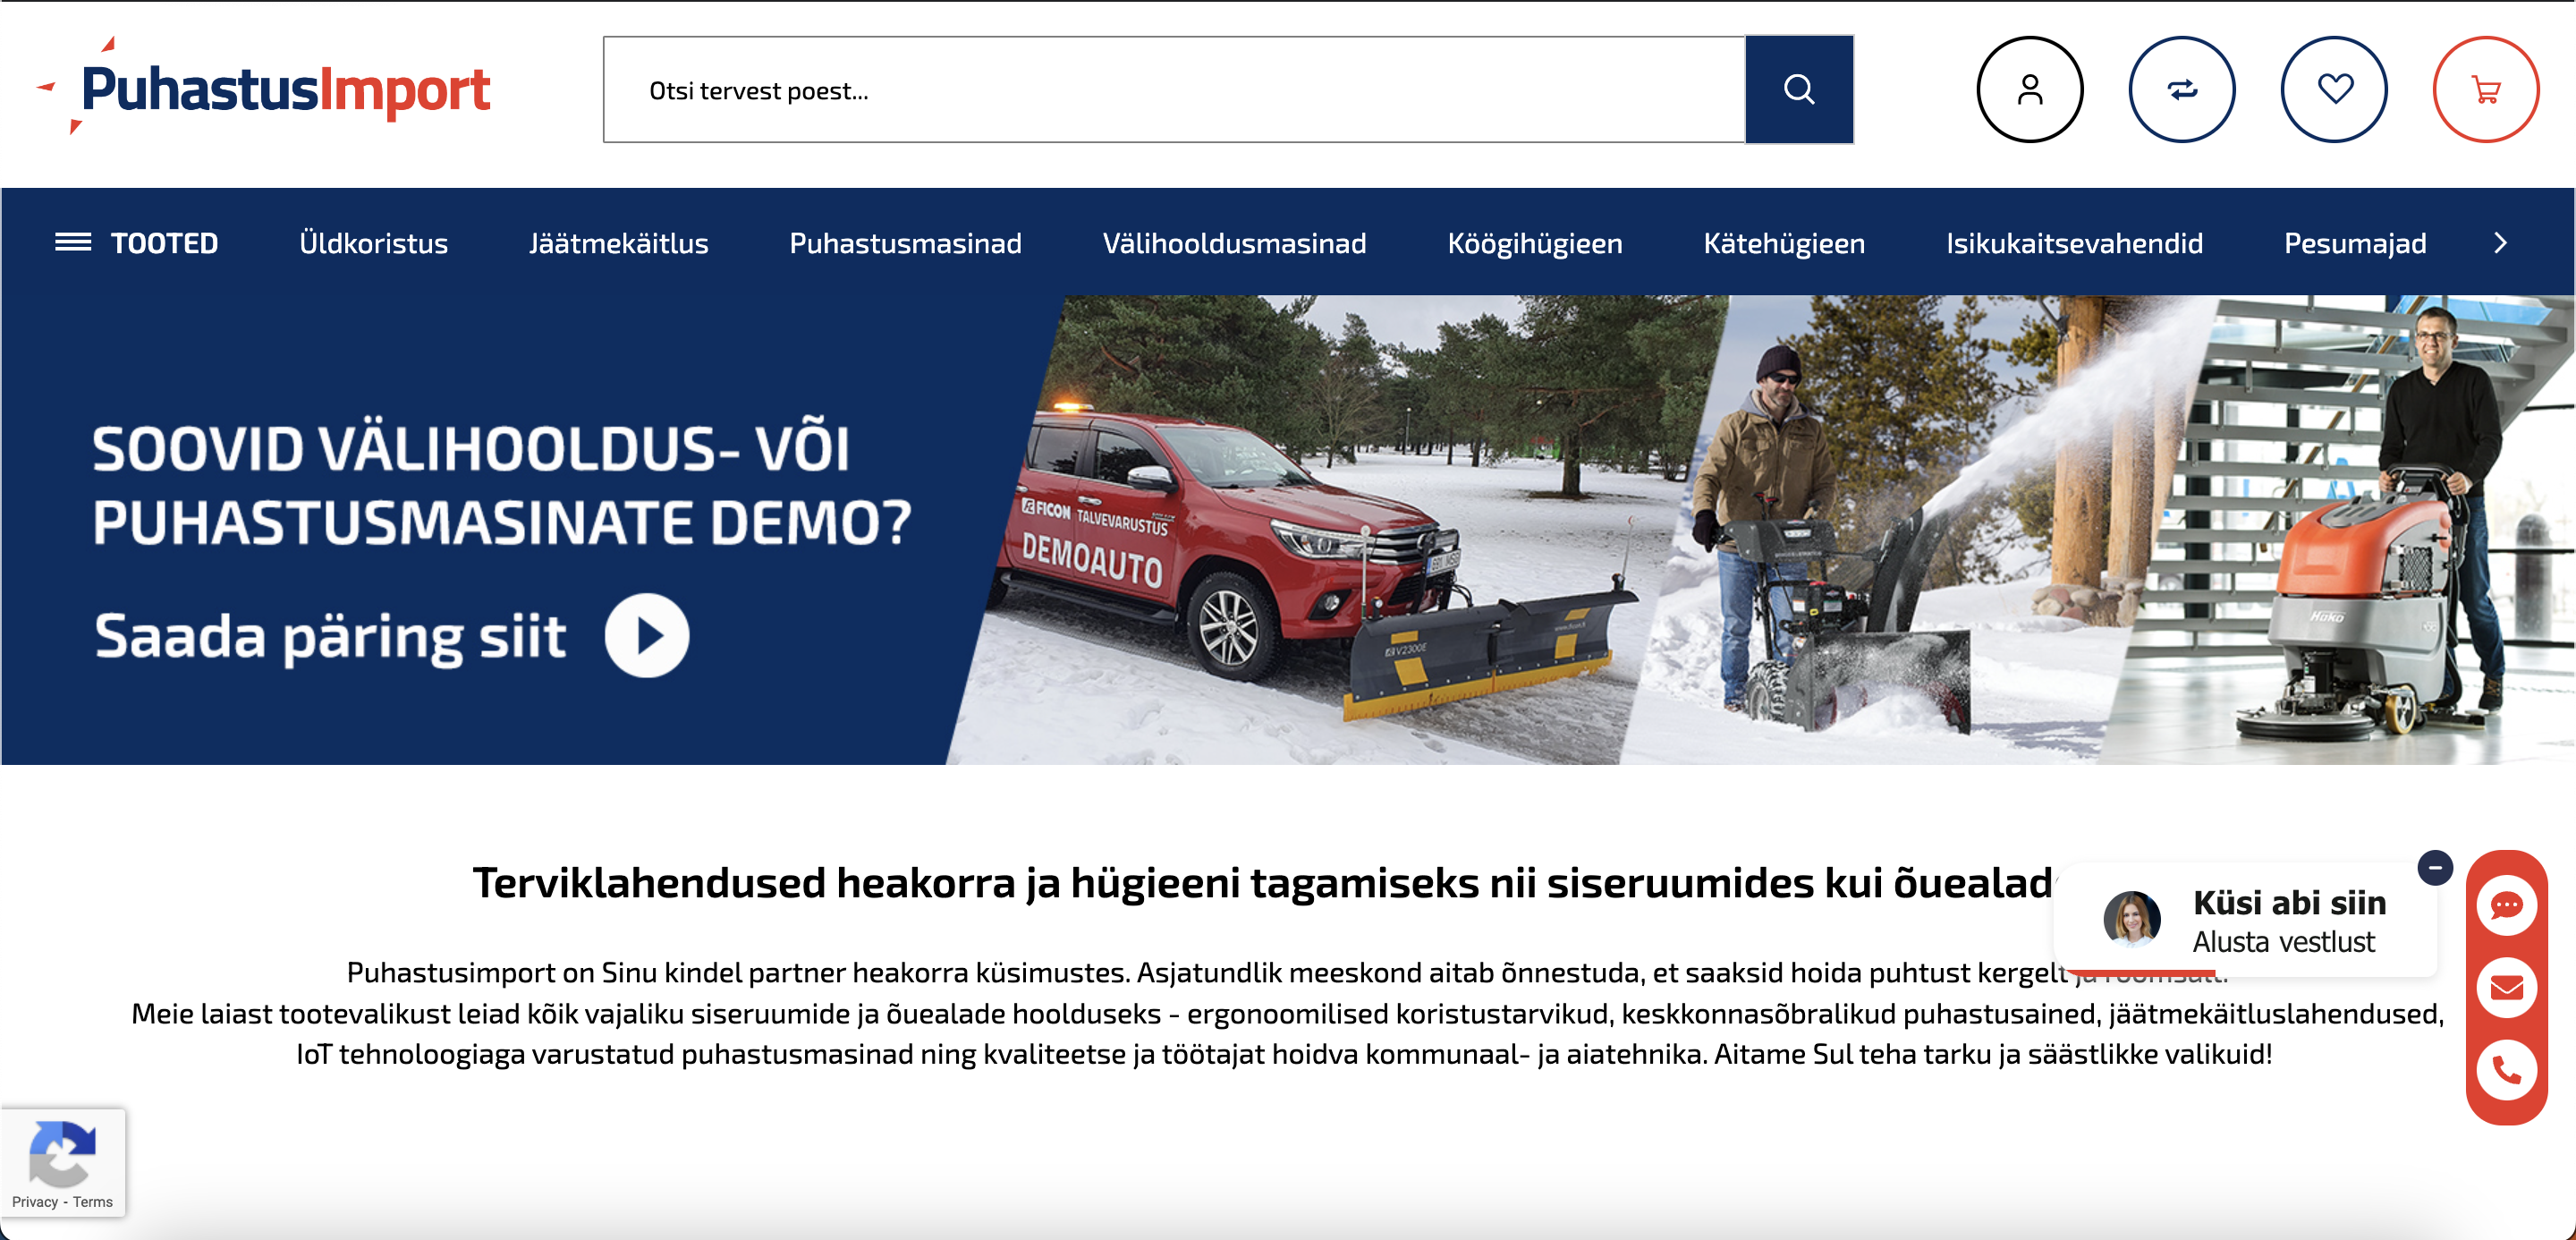This screenshot has height=1240, width=2576.
Task: Click the 'Terviklahendused heakorra ja hügieeni' heading
Action: pyautogui.click(x=1262, y=883)
